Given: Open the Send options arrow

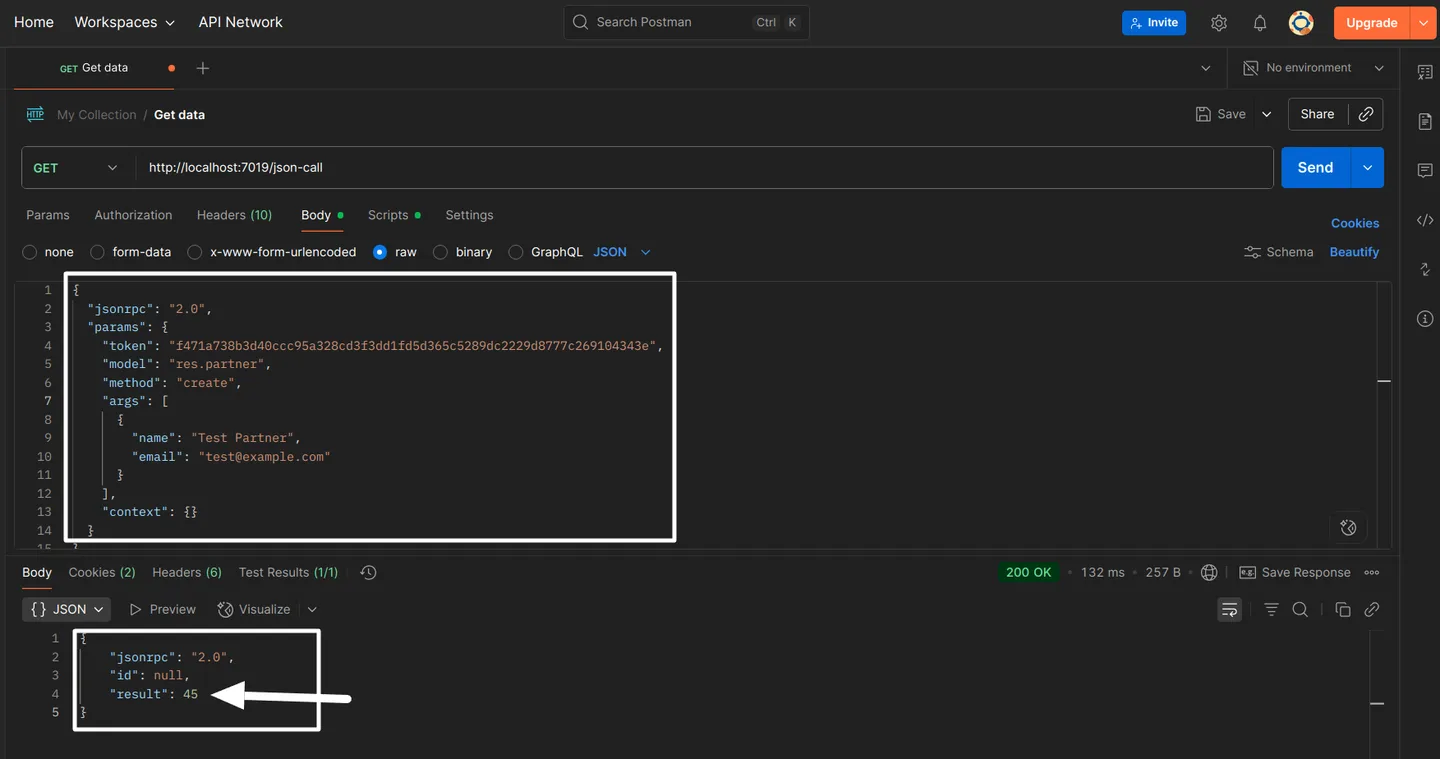Looking at the screenshot, I should tap(1367, 168).
